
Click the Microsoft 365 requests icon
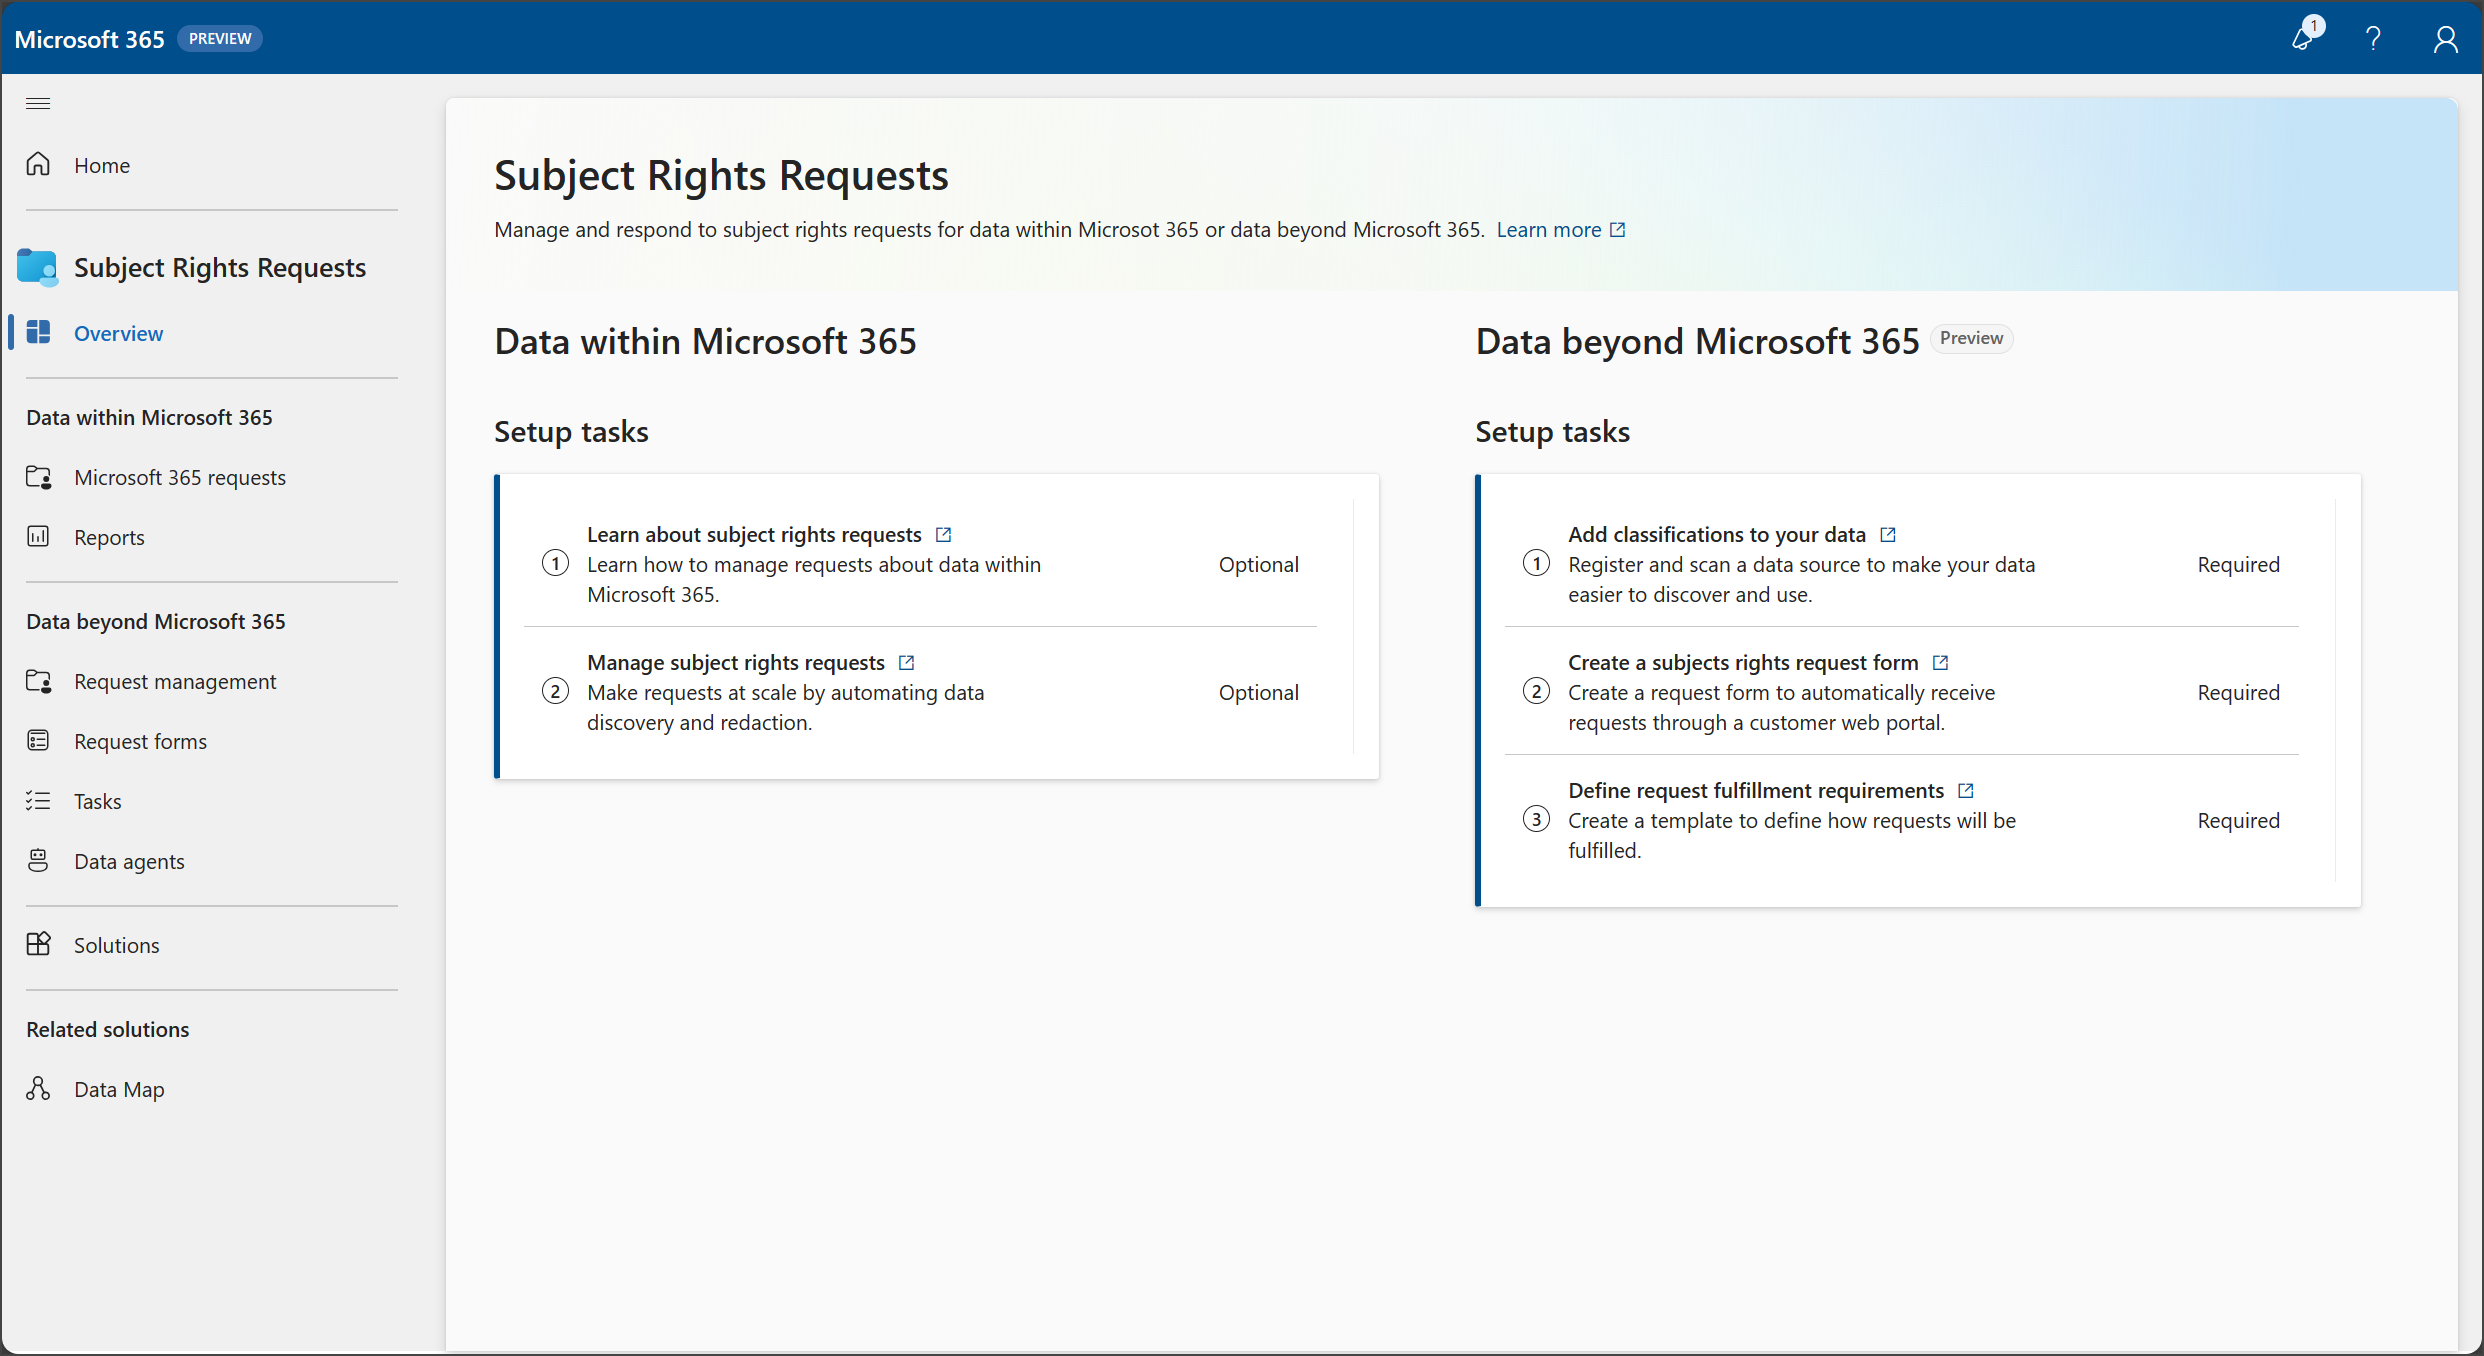[40, 476]
